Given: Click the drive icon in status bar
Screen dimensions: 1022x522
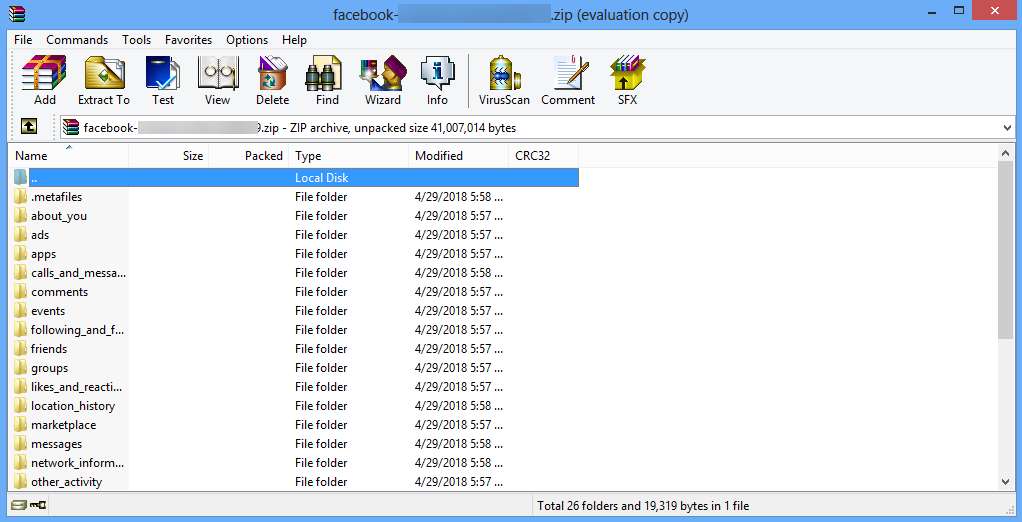Looking at the screenshot, I should [x=18, y=504].
